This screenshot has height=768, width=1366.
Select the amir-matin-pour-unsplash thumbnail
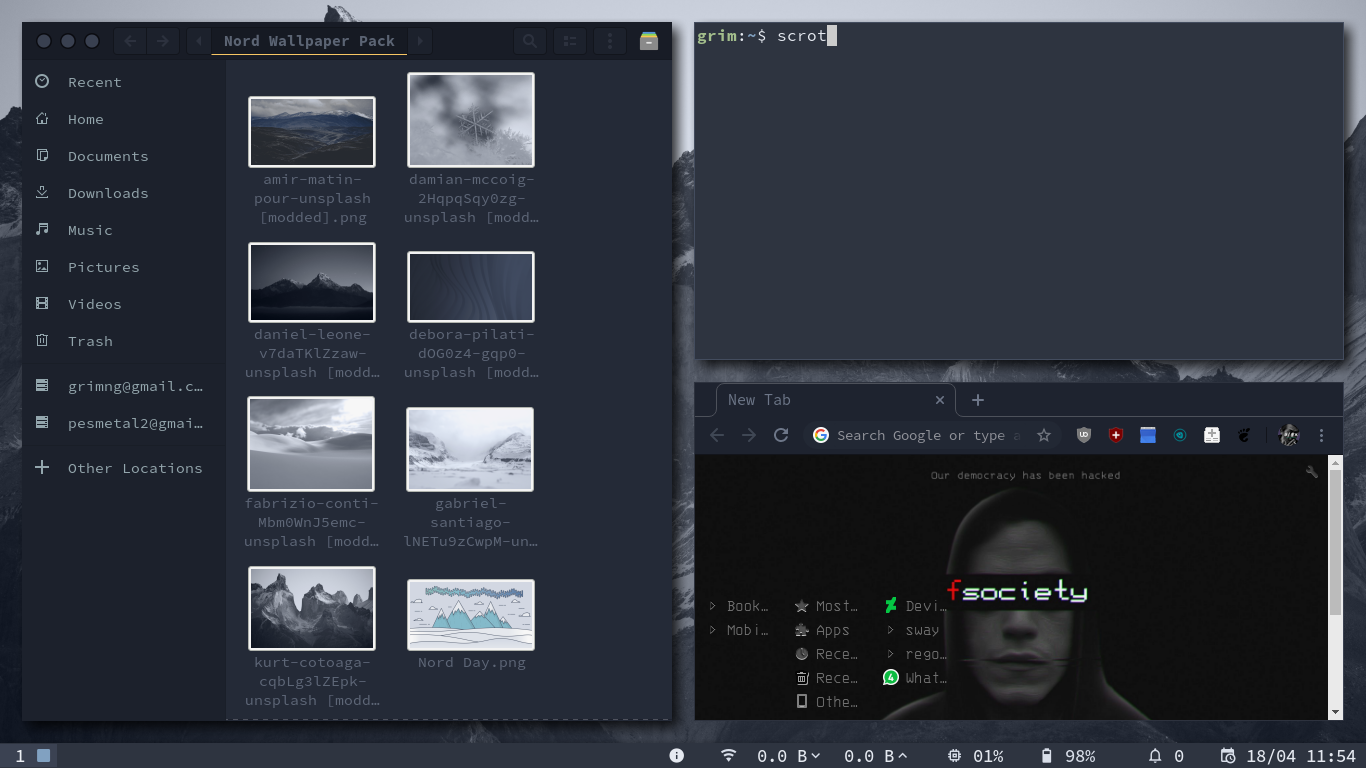pyautogui.click(x=312, y=131)
